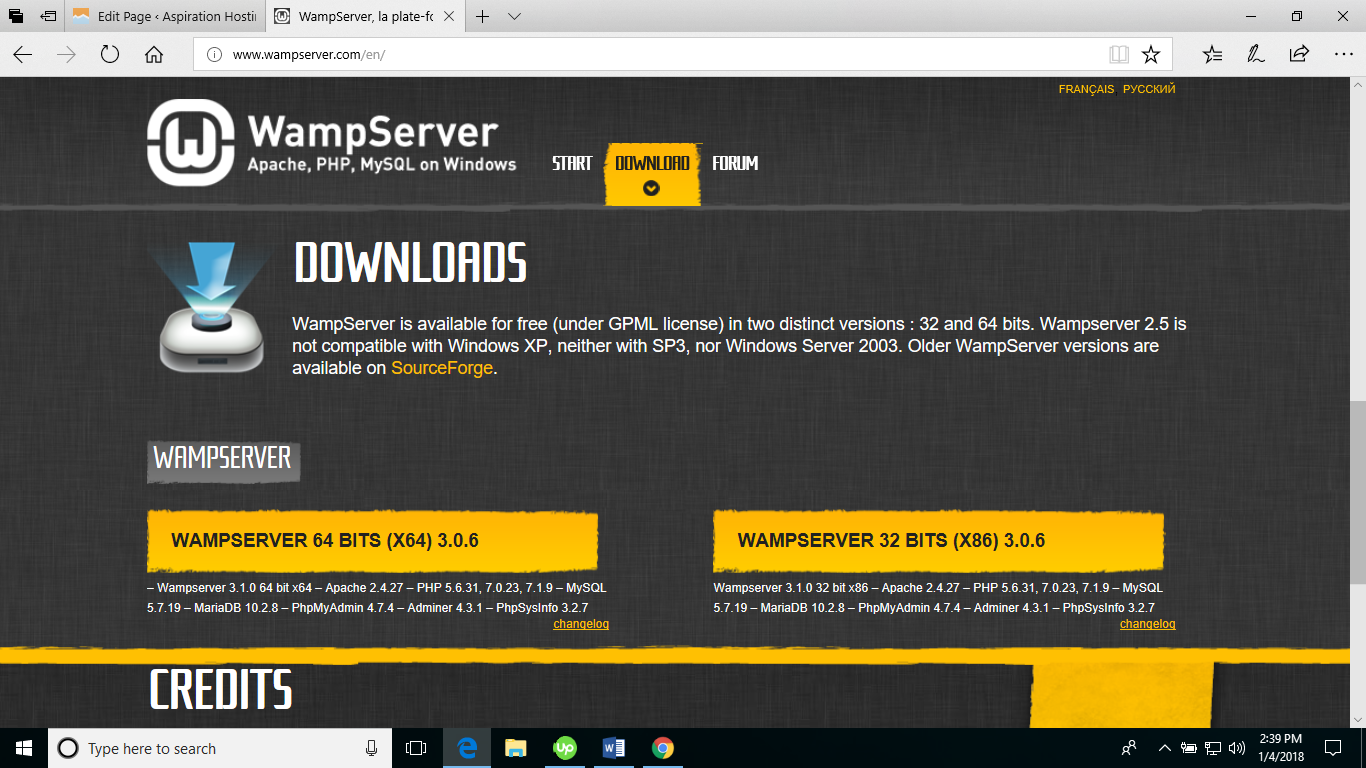Switch site language to РУССКИЙ
1366x768 pixels.
1149,89
